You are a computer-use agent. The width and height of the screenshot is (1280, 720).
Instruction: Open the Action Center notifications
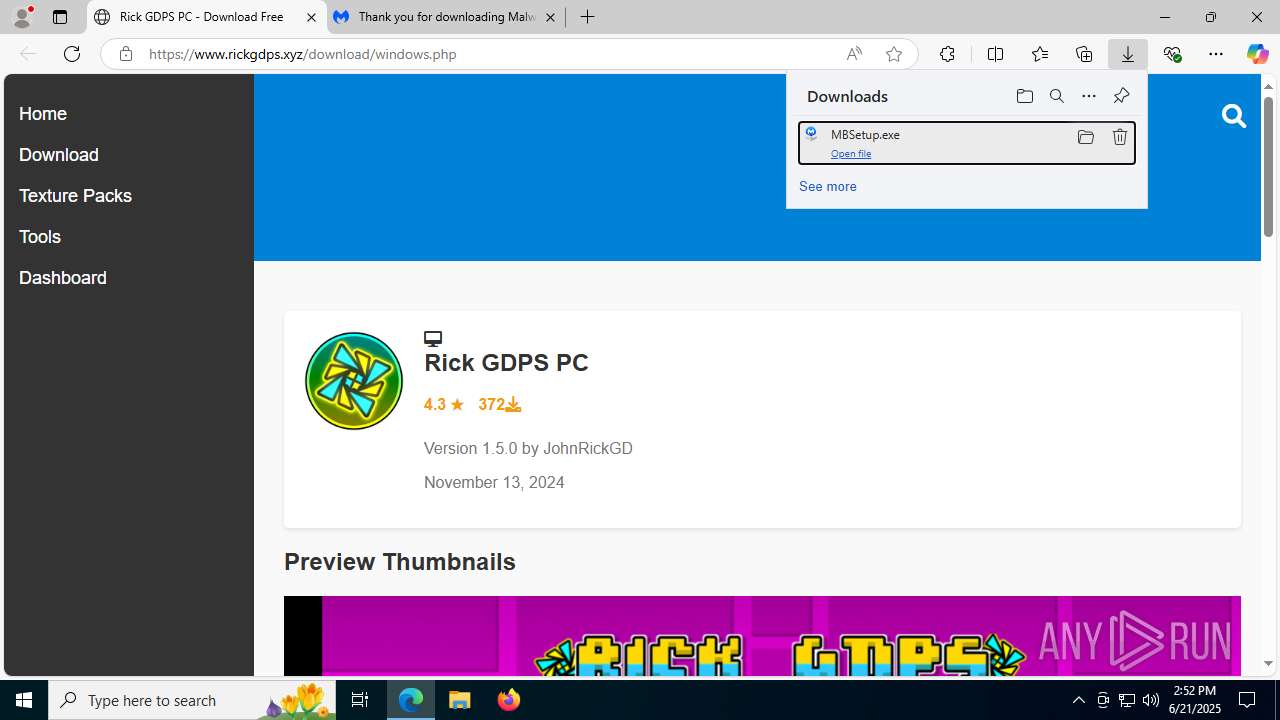coord(1248,700)
